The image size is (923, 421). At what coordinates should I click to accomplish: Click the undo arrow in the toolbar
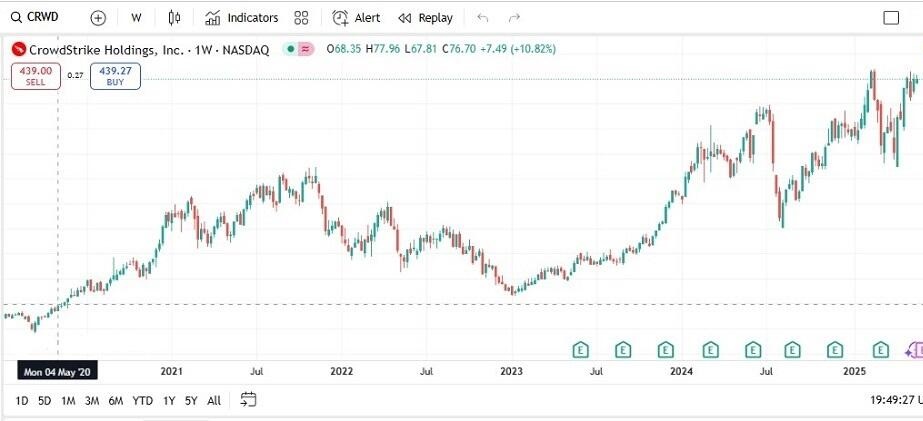tap(483, 18)
